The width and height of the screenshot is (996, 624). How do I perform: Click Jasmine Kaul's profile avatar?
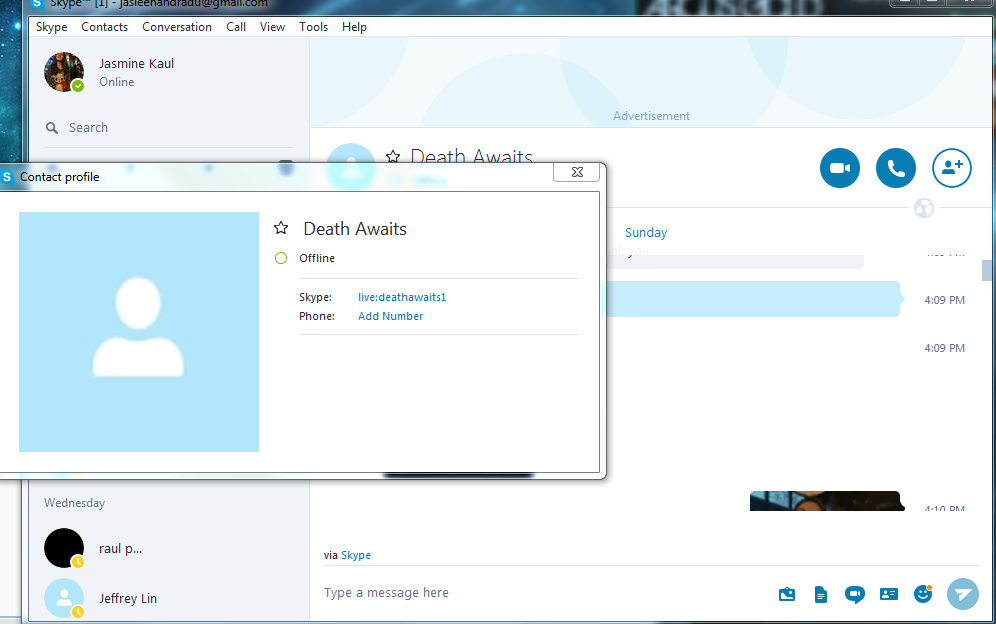coord(64,72)
